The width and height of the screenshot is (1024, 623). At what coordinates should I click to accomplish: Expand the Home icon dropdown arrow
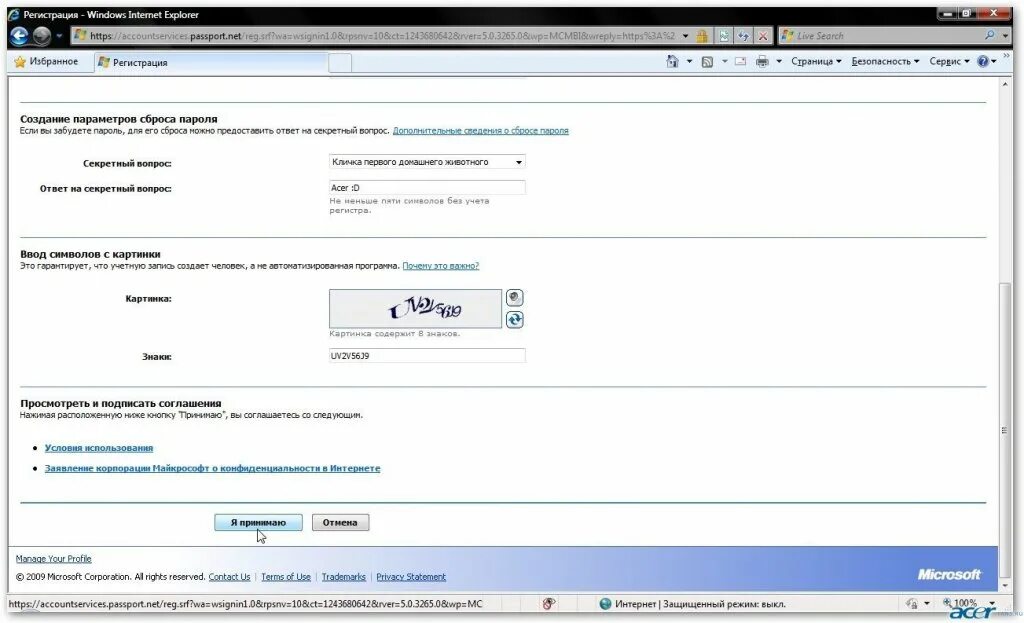coord(689,61)
